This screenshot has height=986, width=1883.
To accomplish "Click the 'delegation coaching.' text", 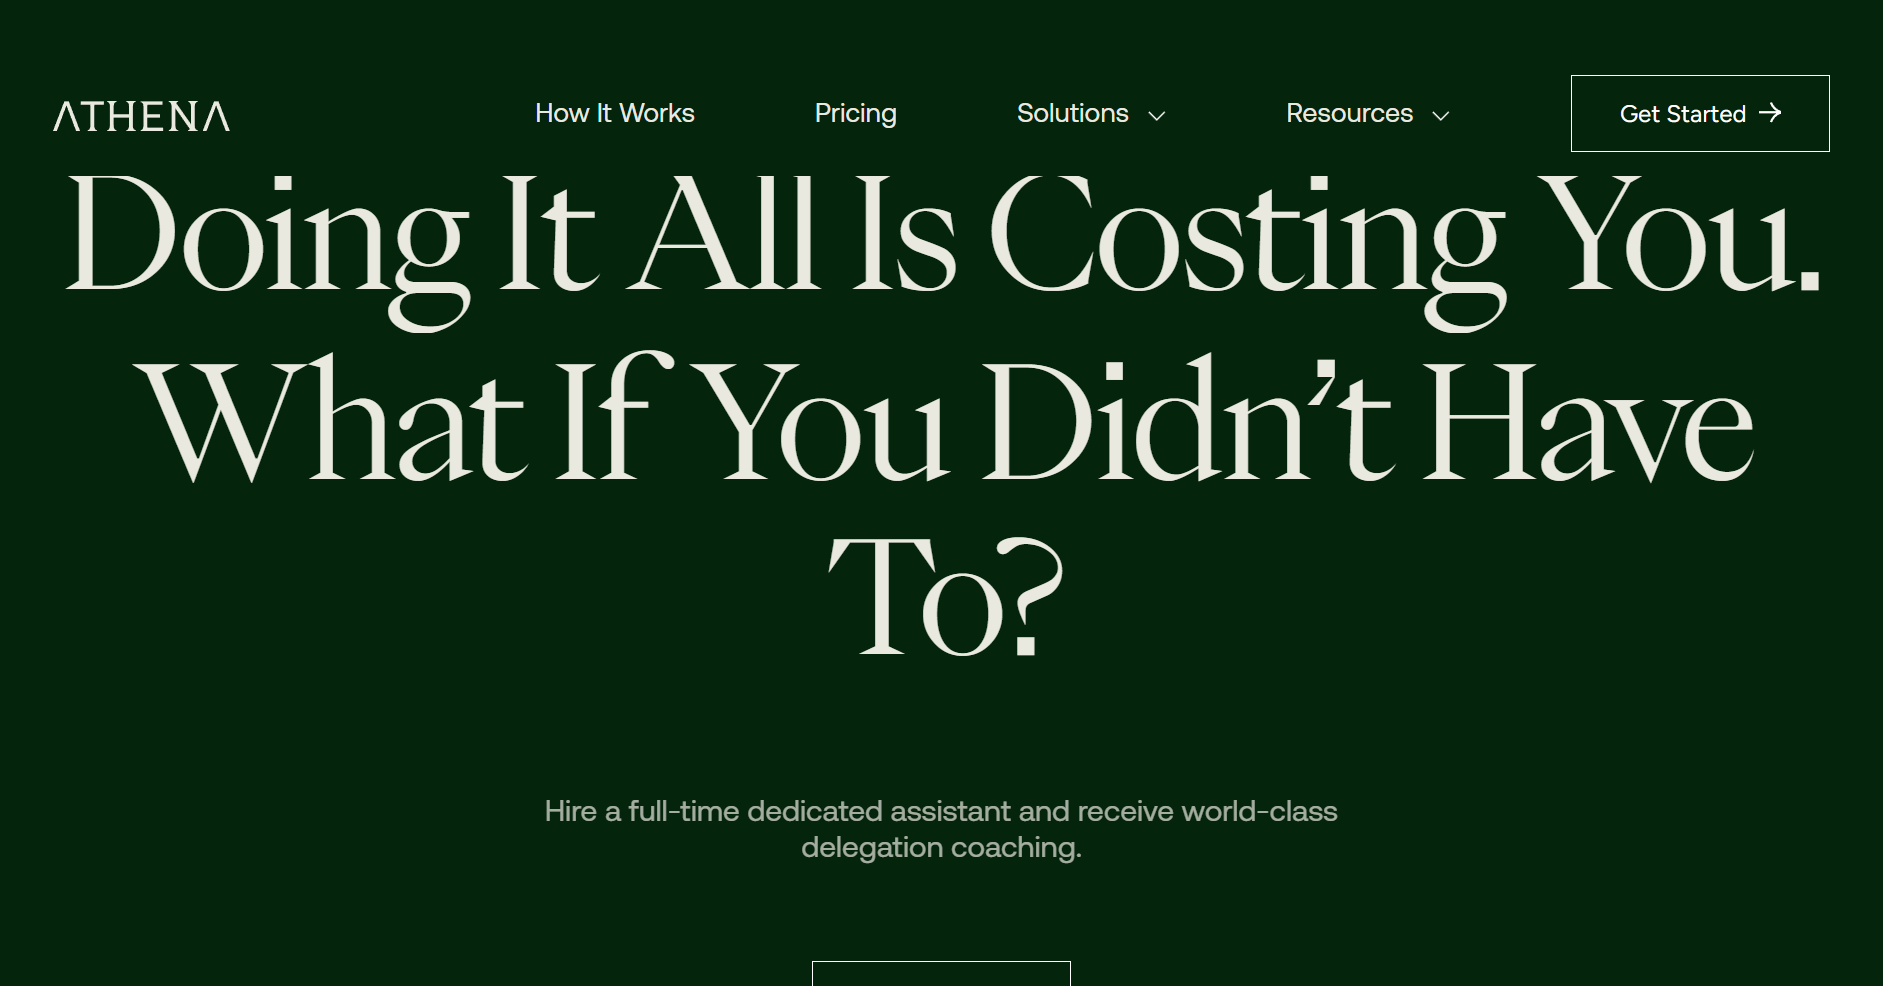I will point(941,848).
